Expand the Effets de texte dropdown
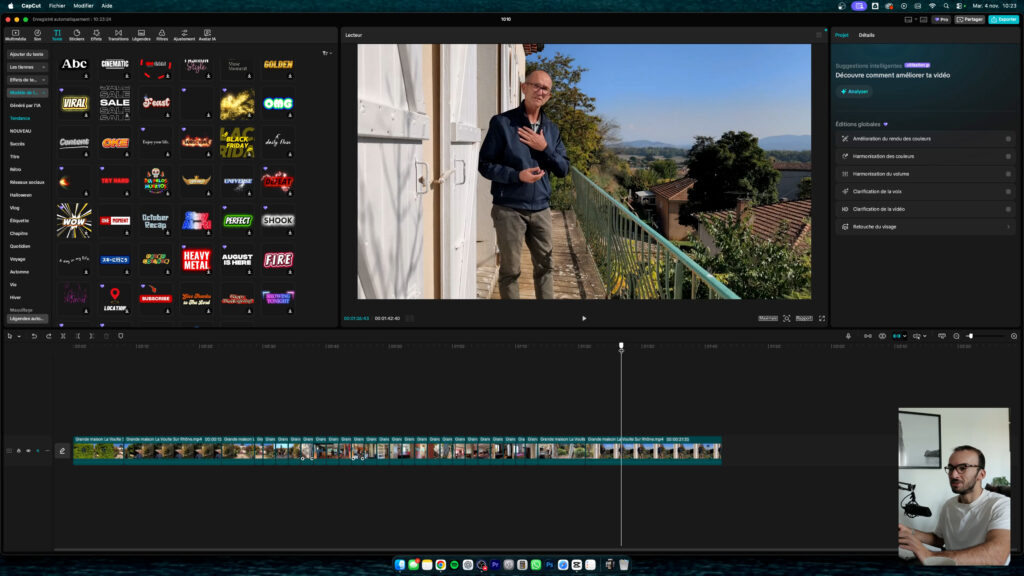Screen dimensions: 1024x576 pos(27,80)
